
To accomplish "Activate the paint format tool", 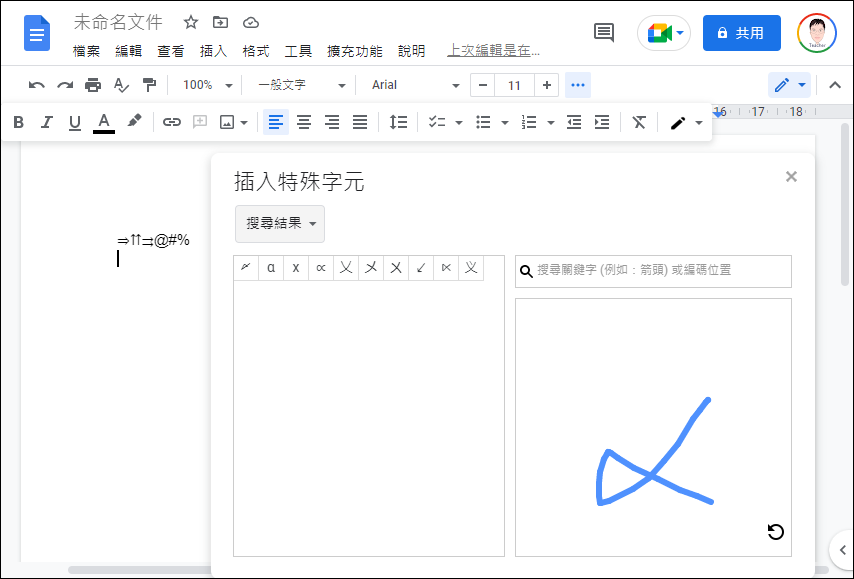I will click(x=149, y=85).
